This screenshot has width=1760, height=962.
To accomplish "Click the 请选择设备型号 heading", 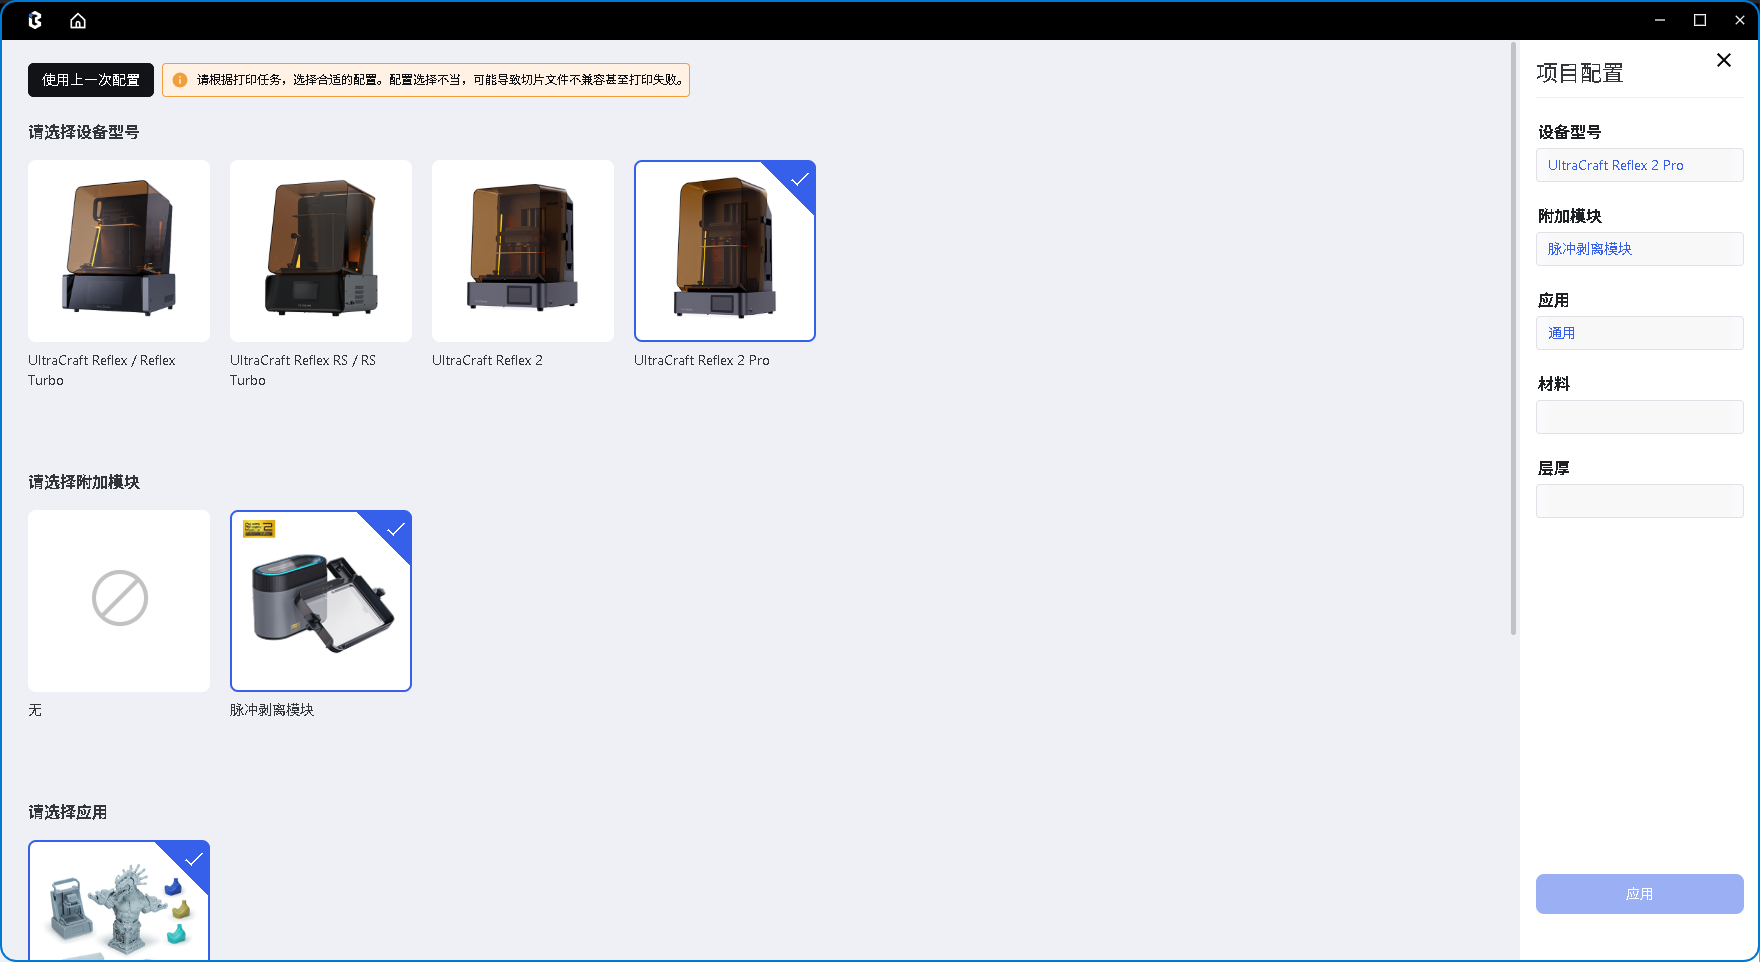I will (84, 132).
